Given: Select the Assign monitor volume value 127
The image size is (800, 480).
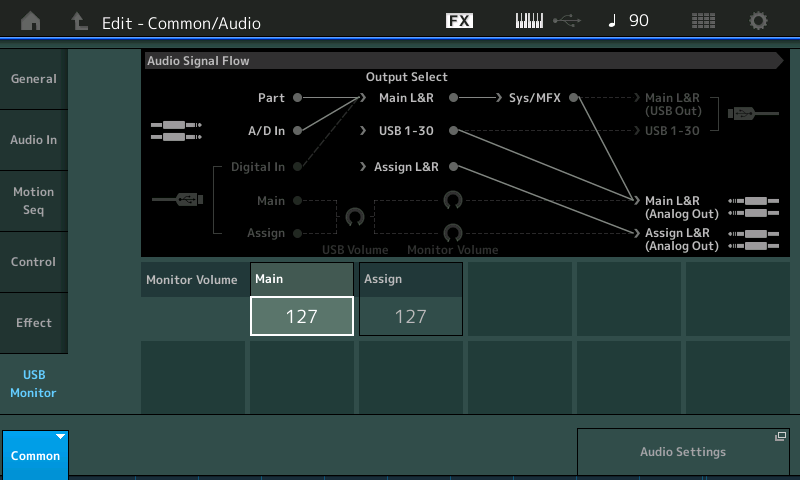Looking at the screenshot, I should (x=410, y=316).
